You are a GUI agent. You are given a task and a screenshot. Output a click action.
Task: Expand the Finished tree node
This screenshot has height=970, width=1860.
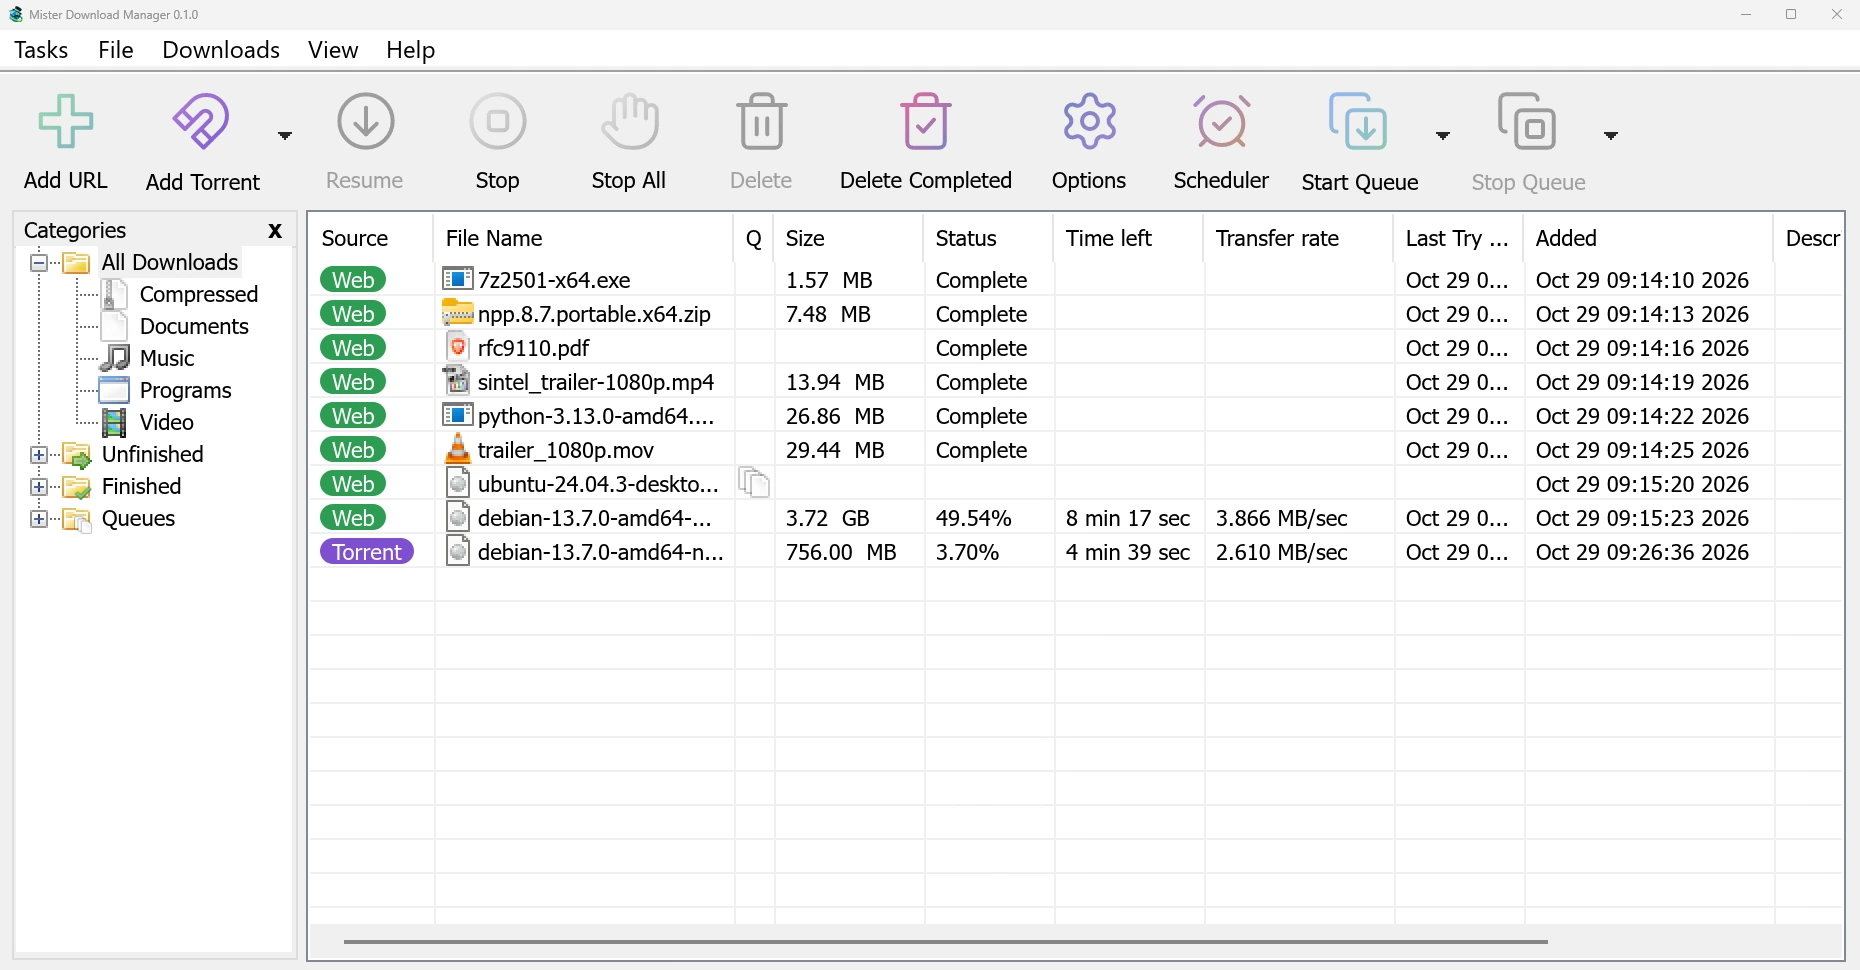pos(39,487)
